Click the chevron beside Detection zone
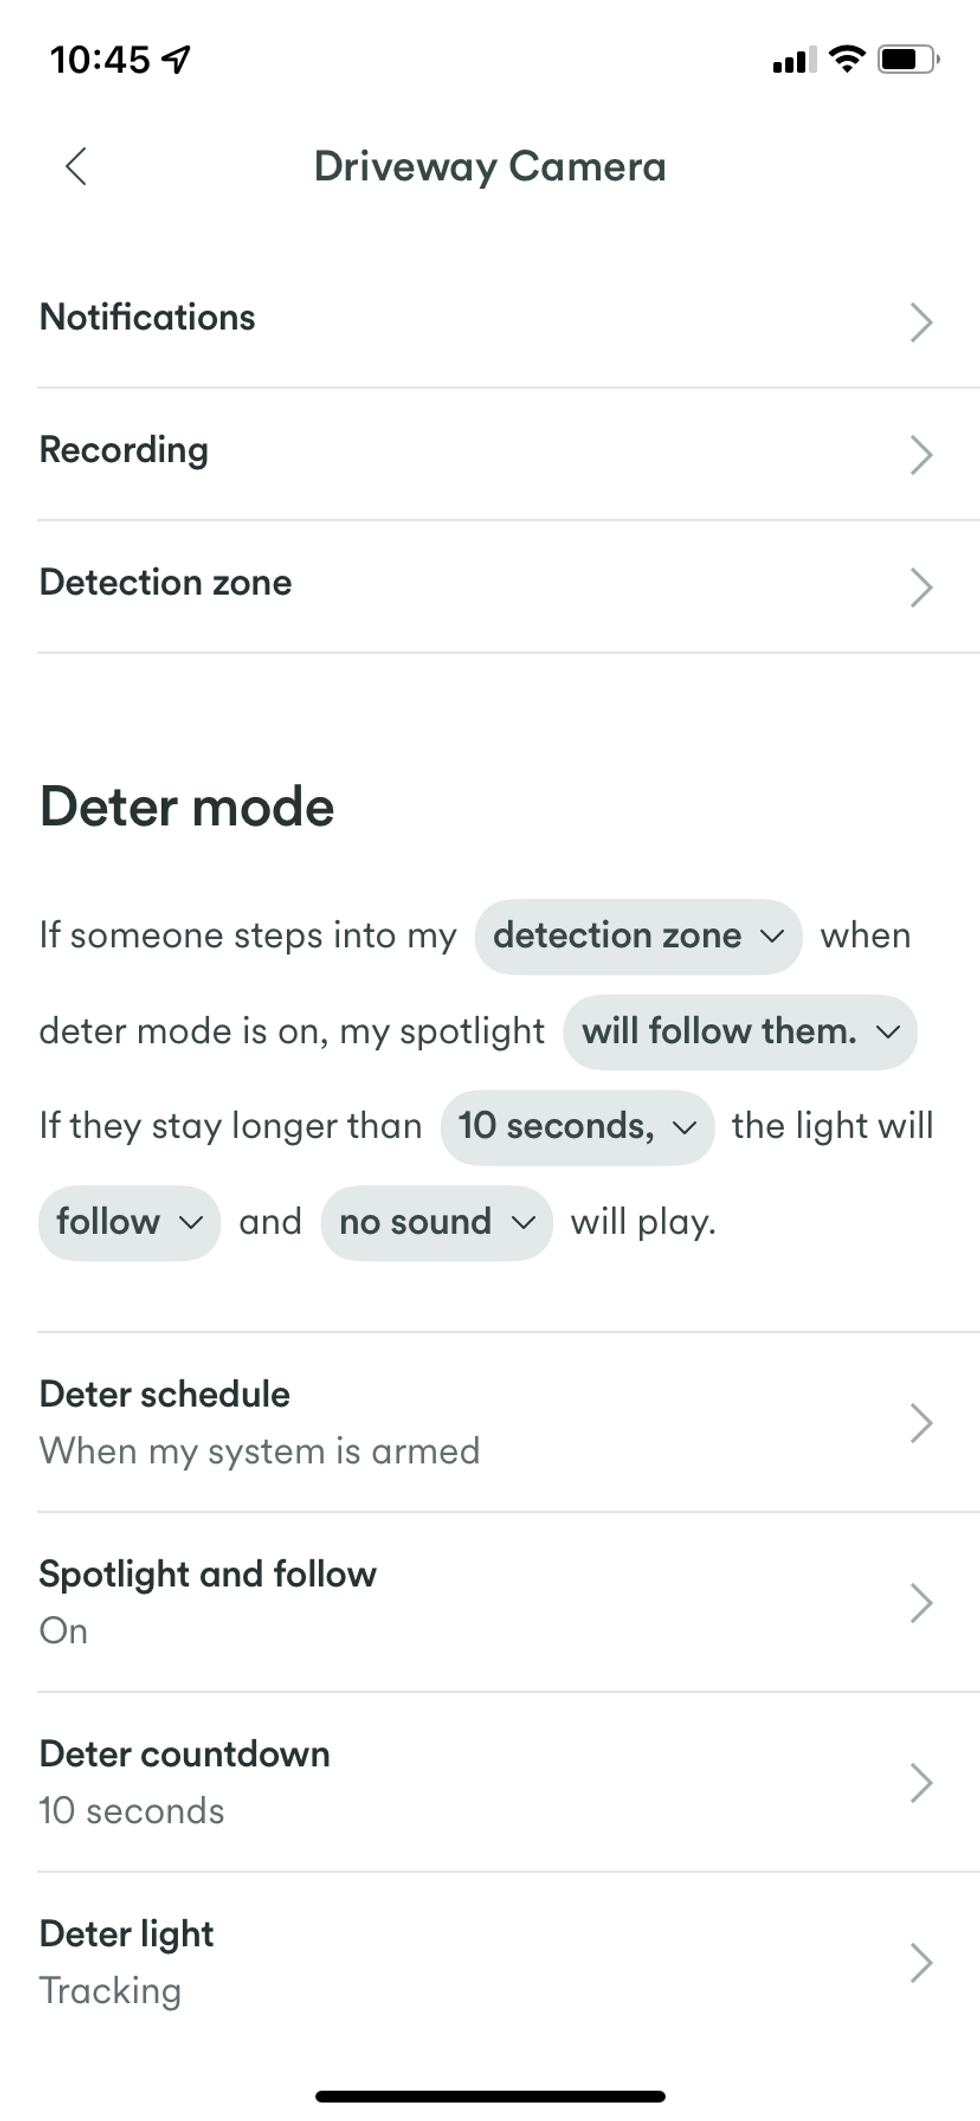Screen dimensions: 980x2121 point(921,588)
